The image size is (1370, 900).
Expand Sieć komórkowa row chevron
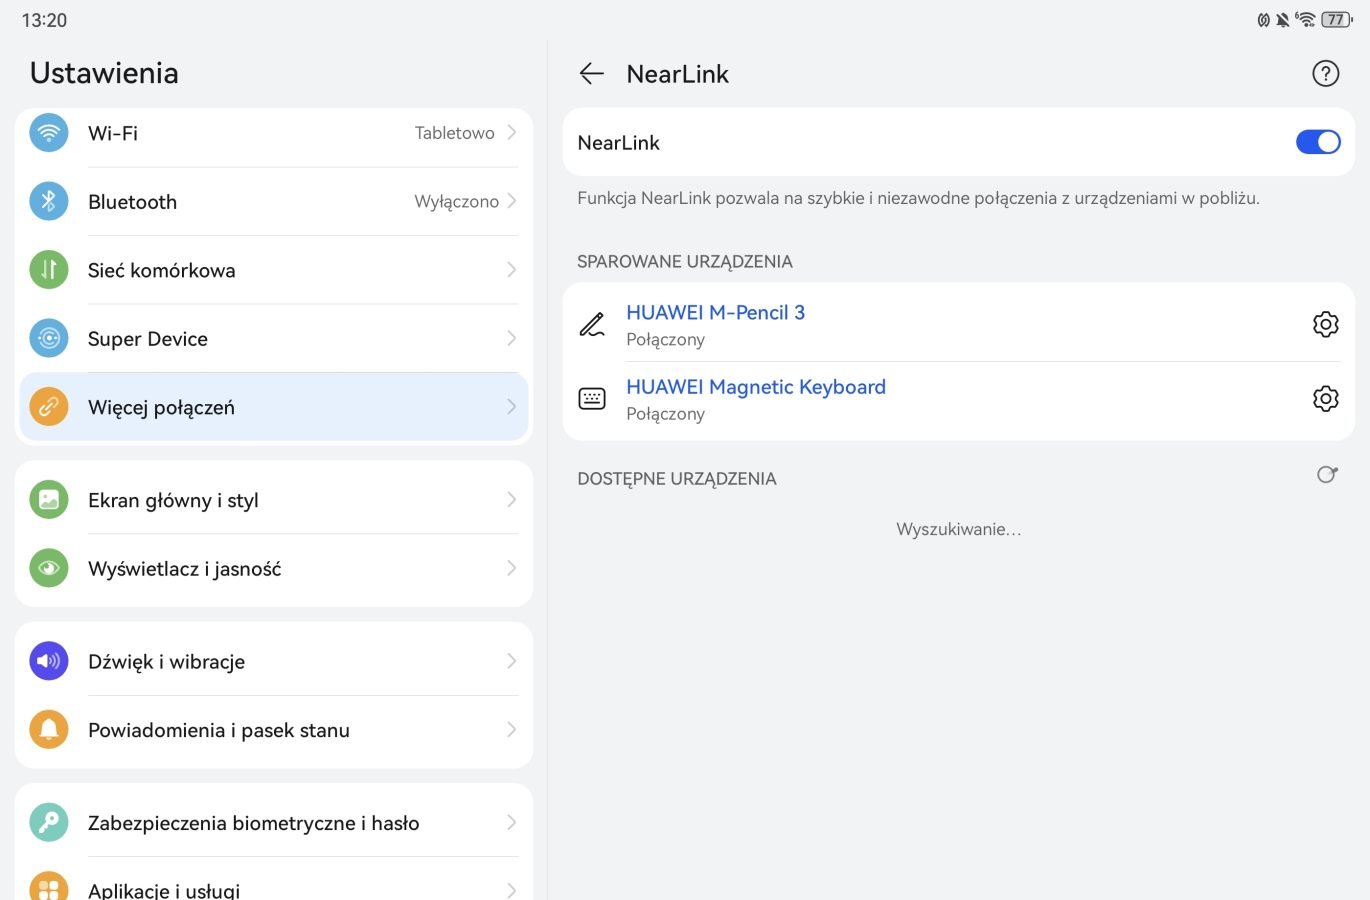[x=512, y=269]
